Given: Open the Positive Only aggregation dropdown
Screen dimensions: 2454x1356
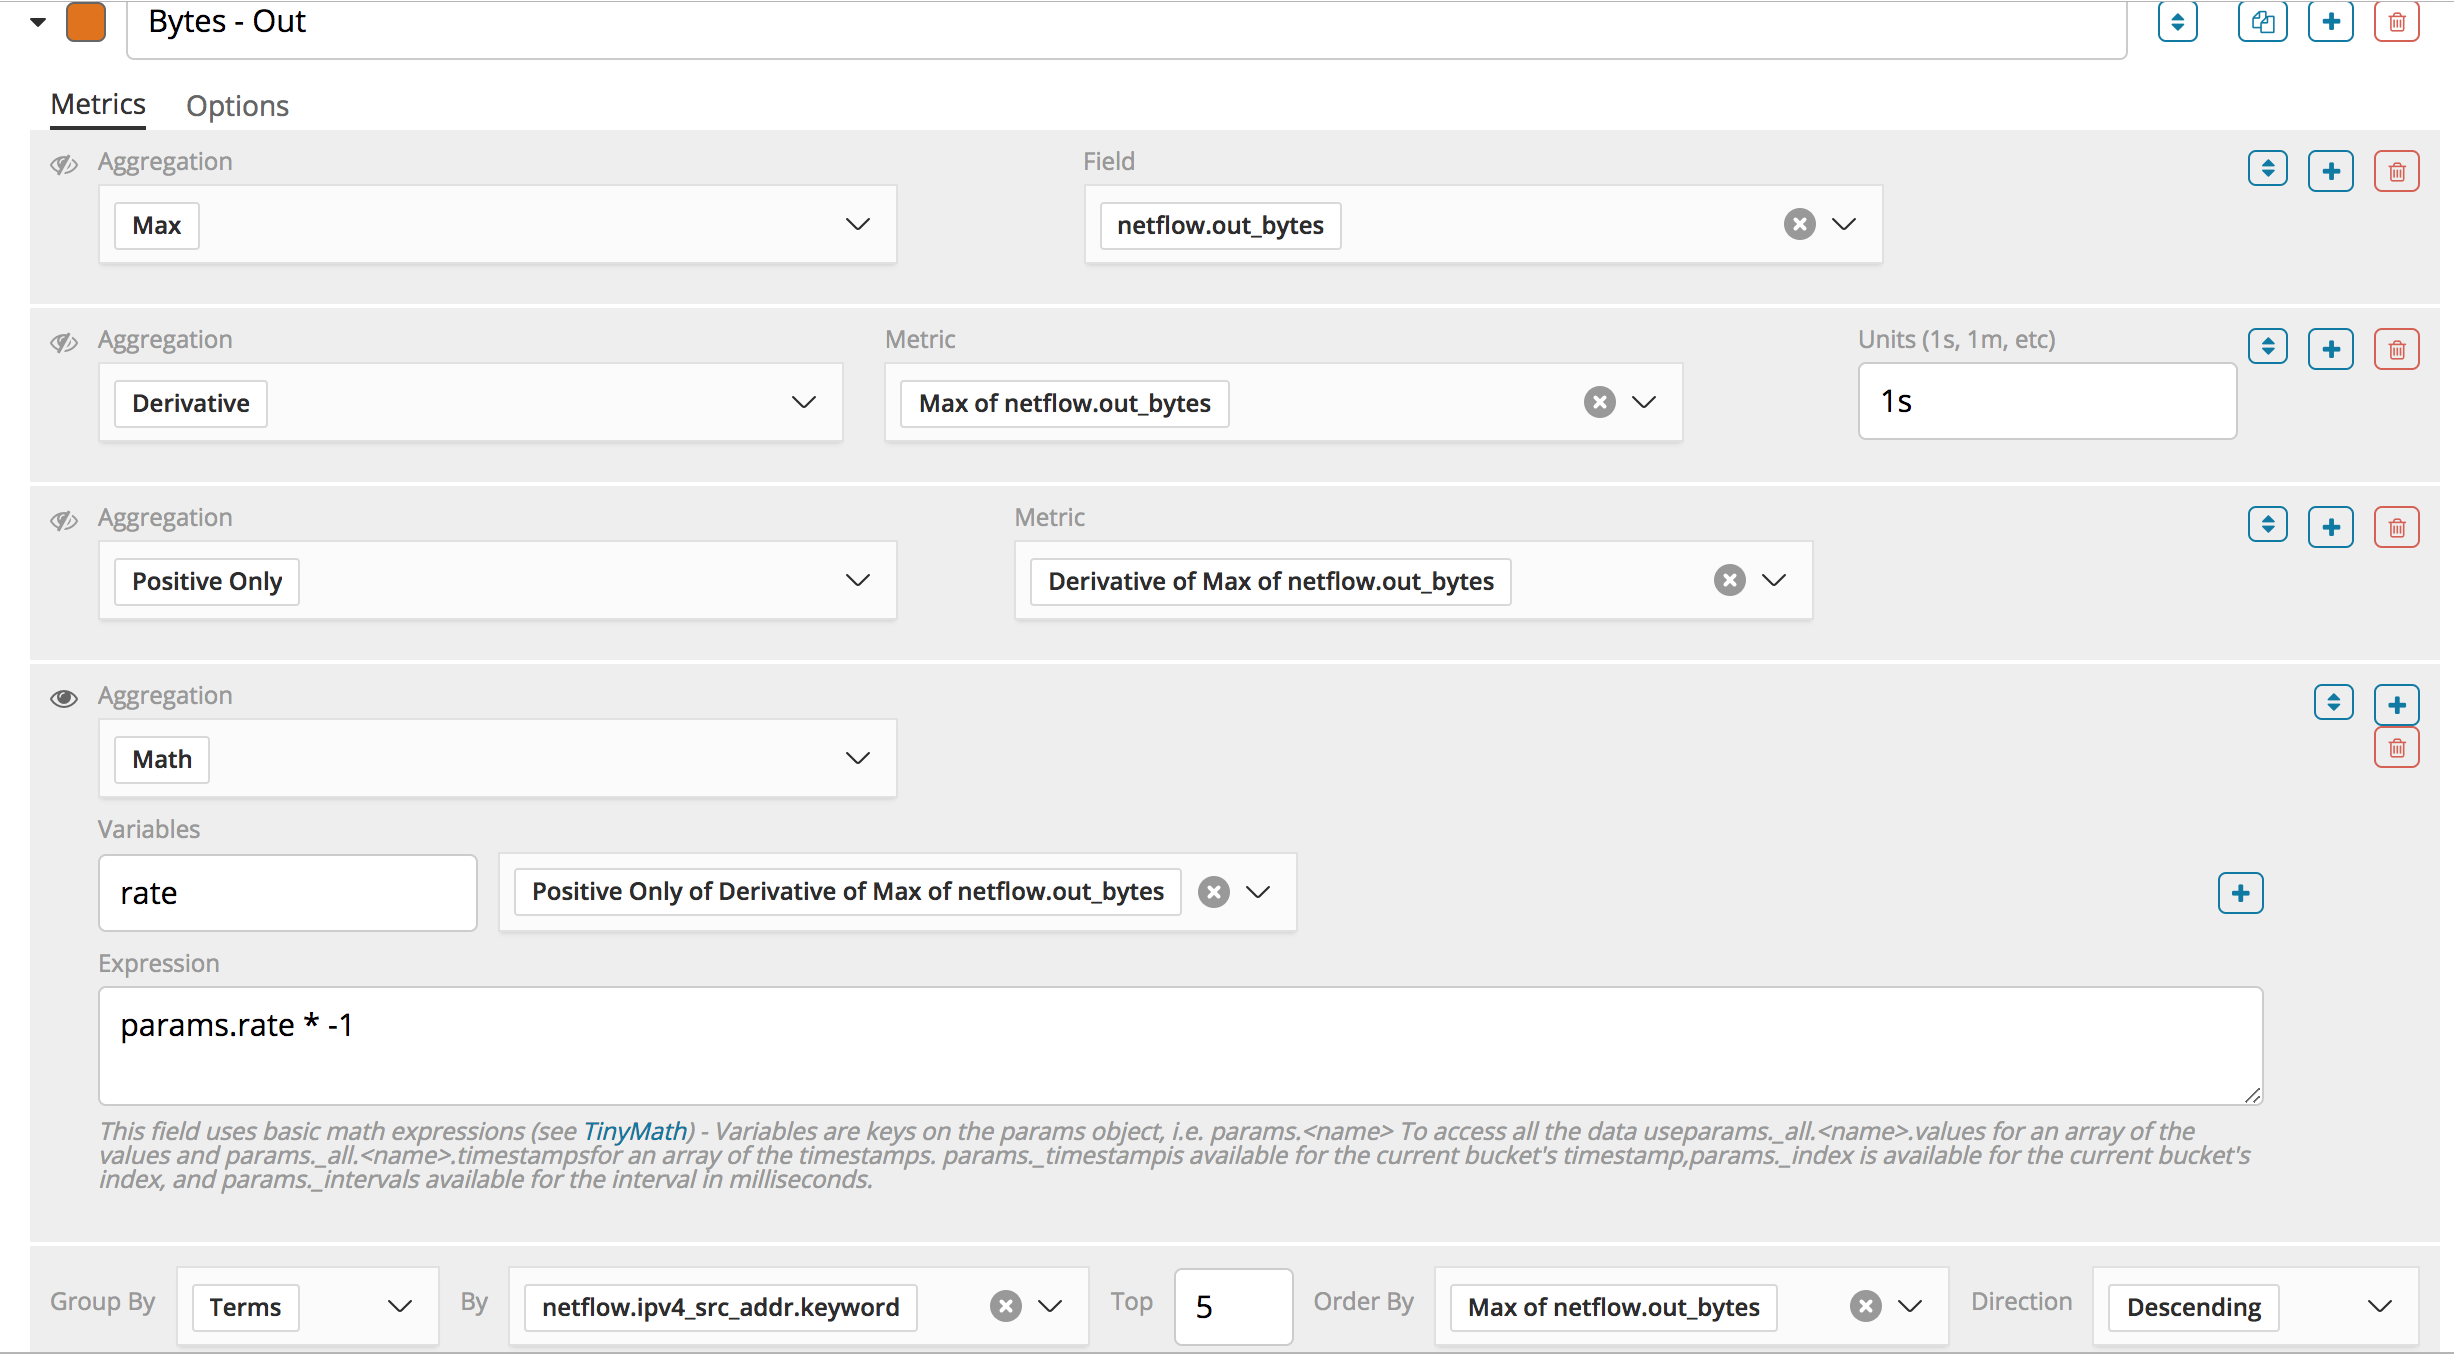Looking at the screenshot, I should coord(857,580).
